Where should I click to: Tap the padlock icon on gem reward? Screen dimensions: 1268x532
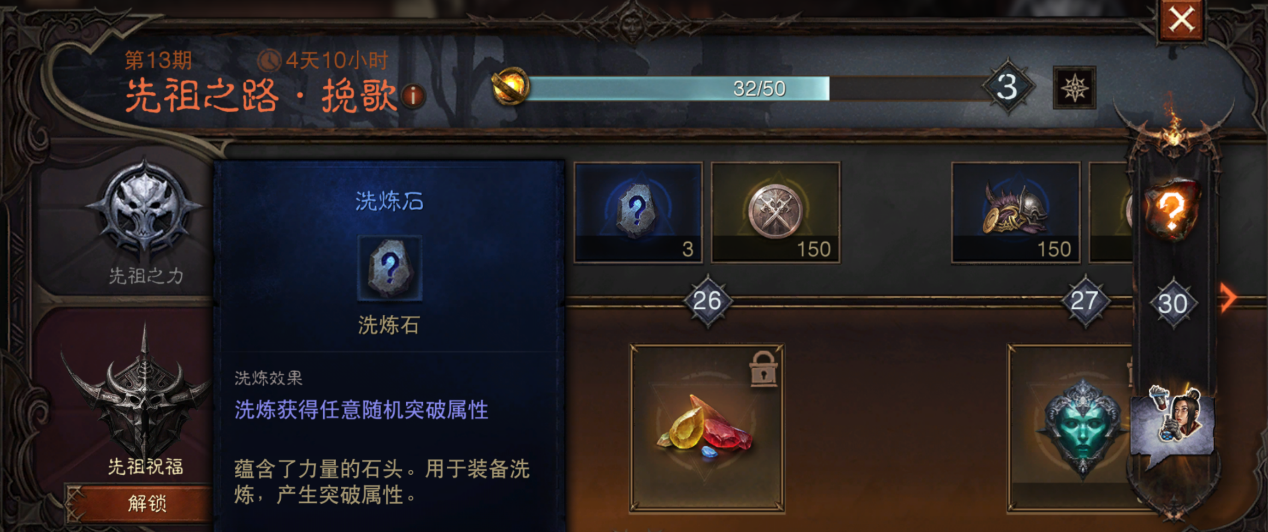(763, 370)
